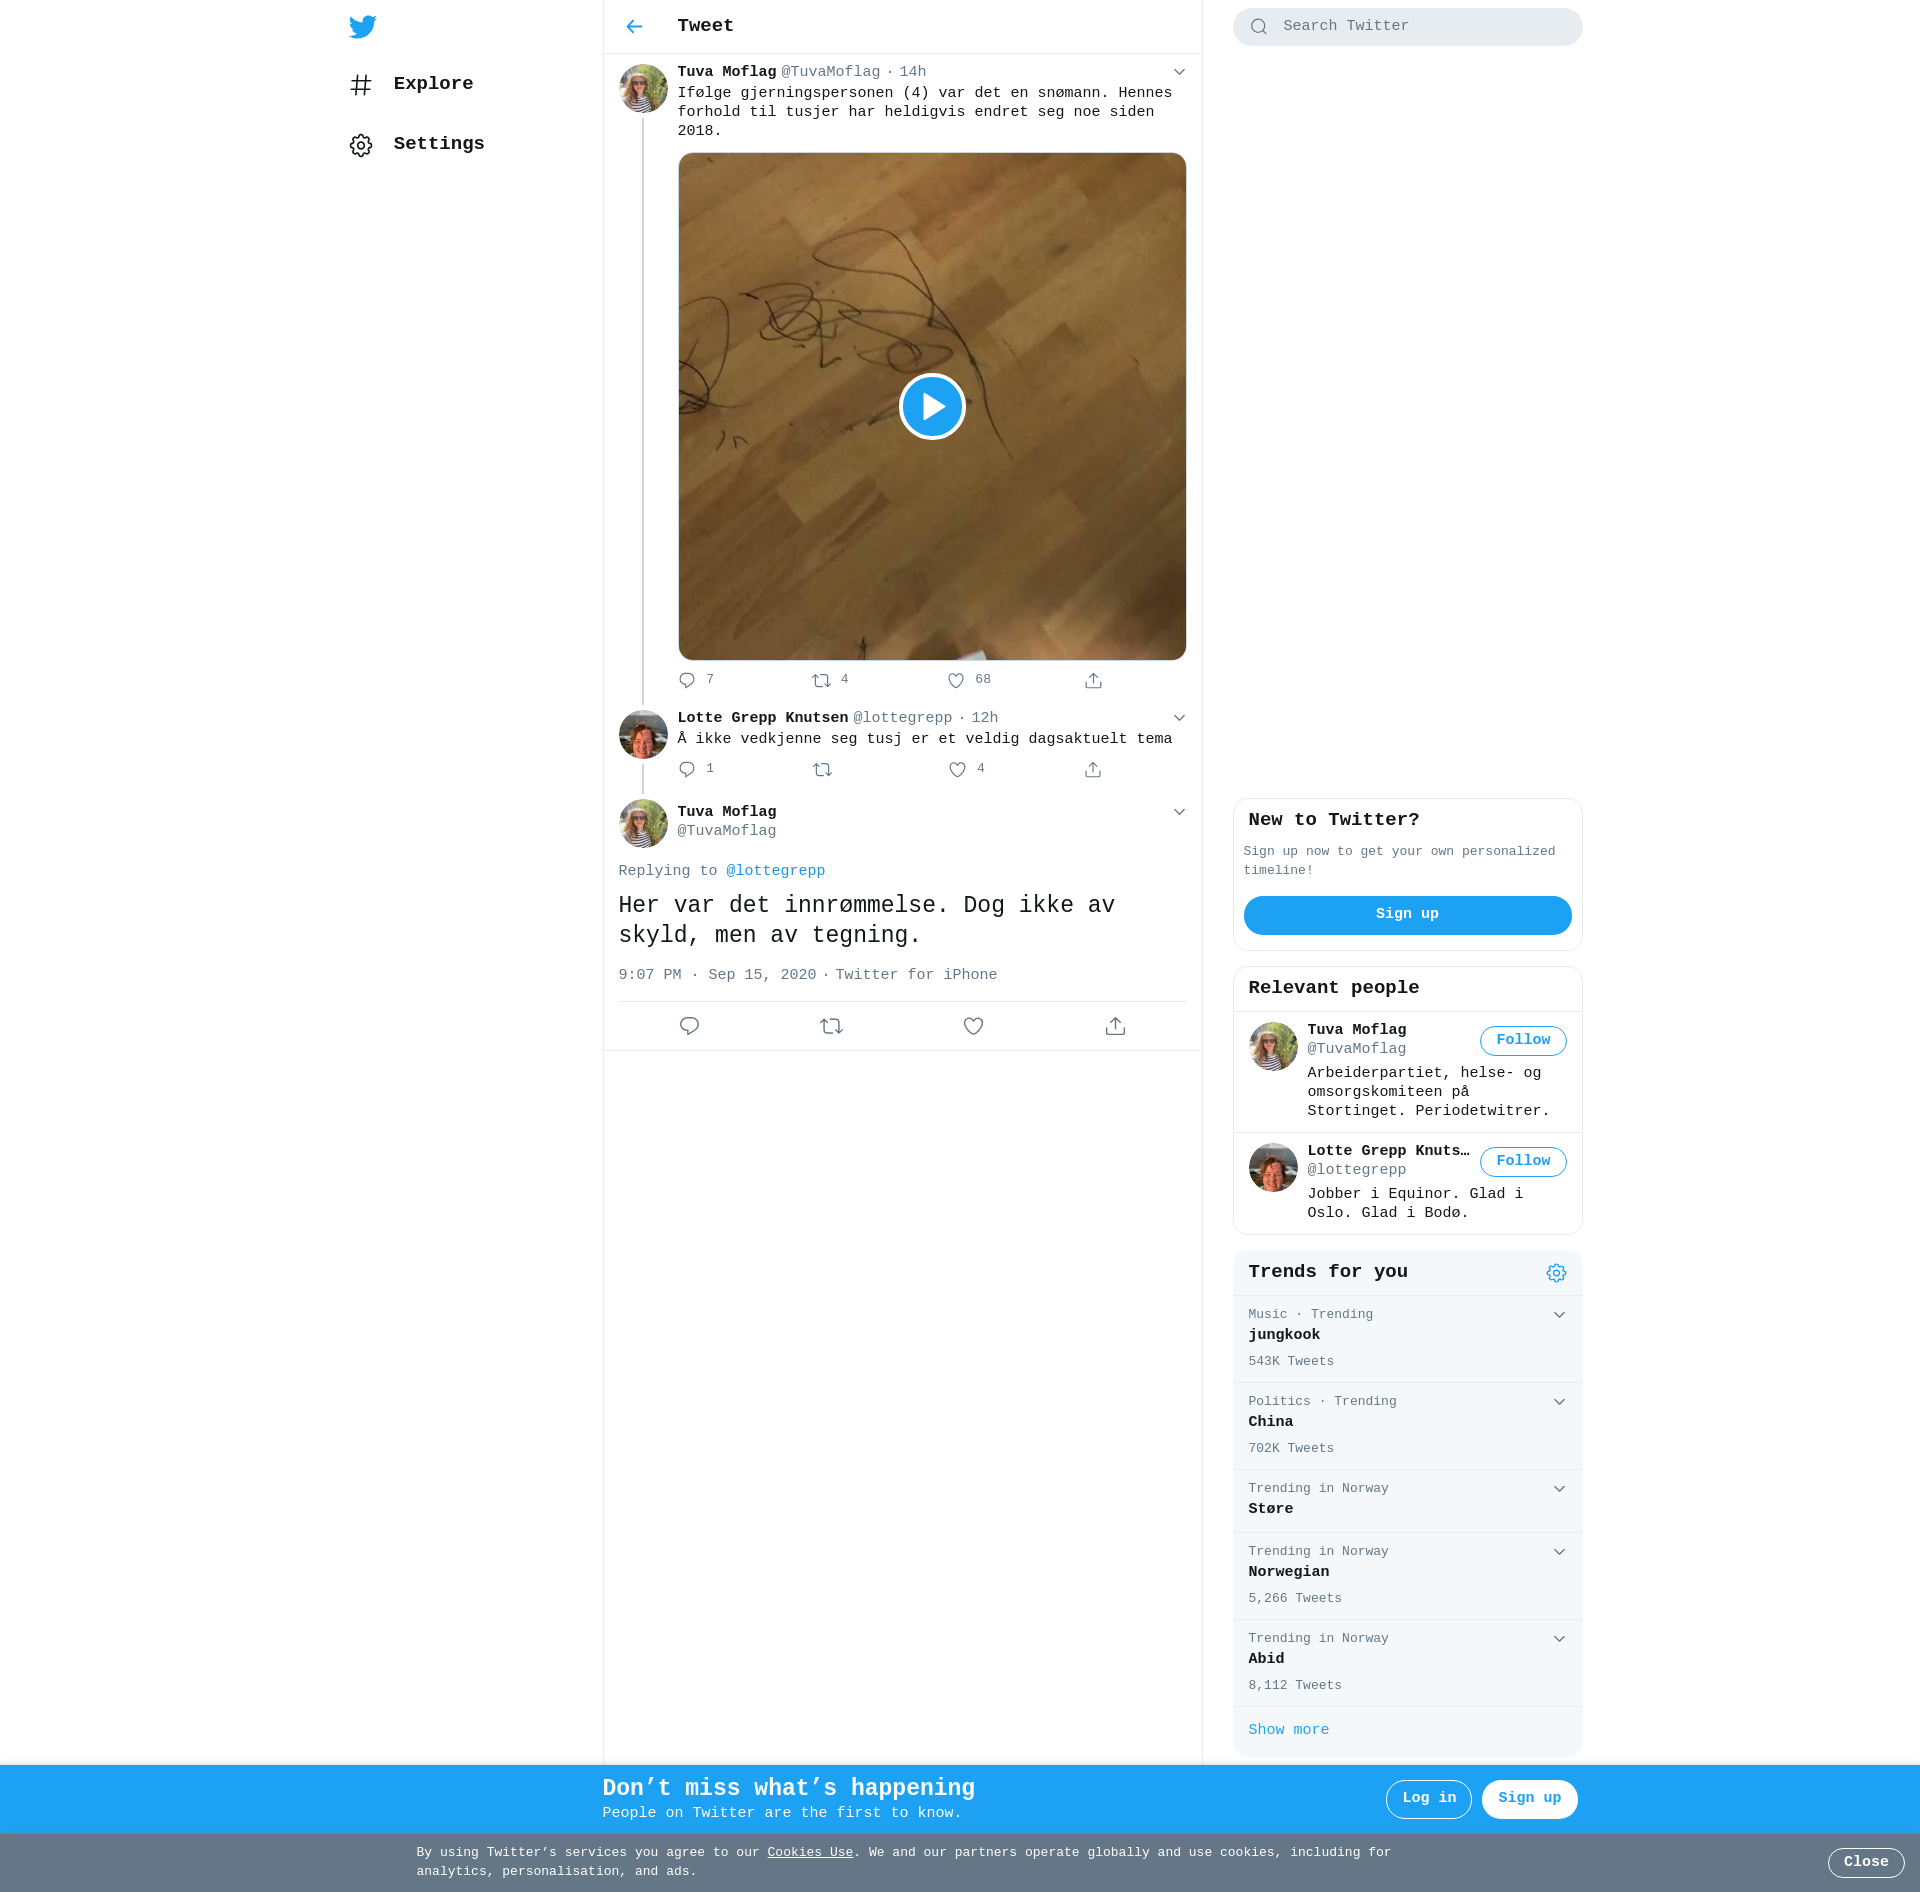Click the Twitter bird logo

(362, 27)
